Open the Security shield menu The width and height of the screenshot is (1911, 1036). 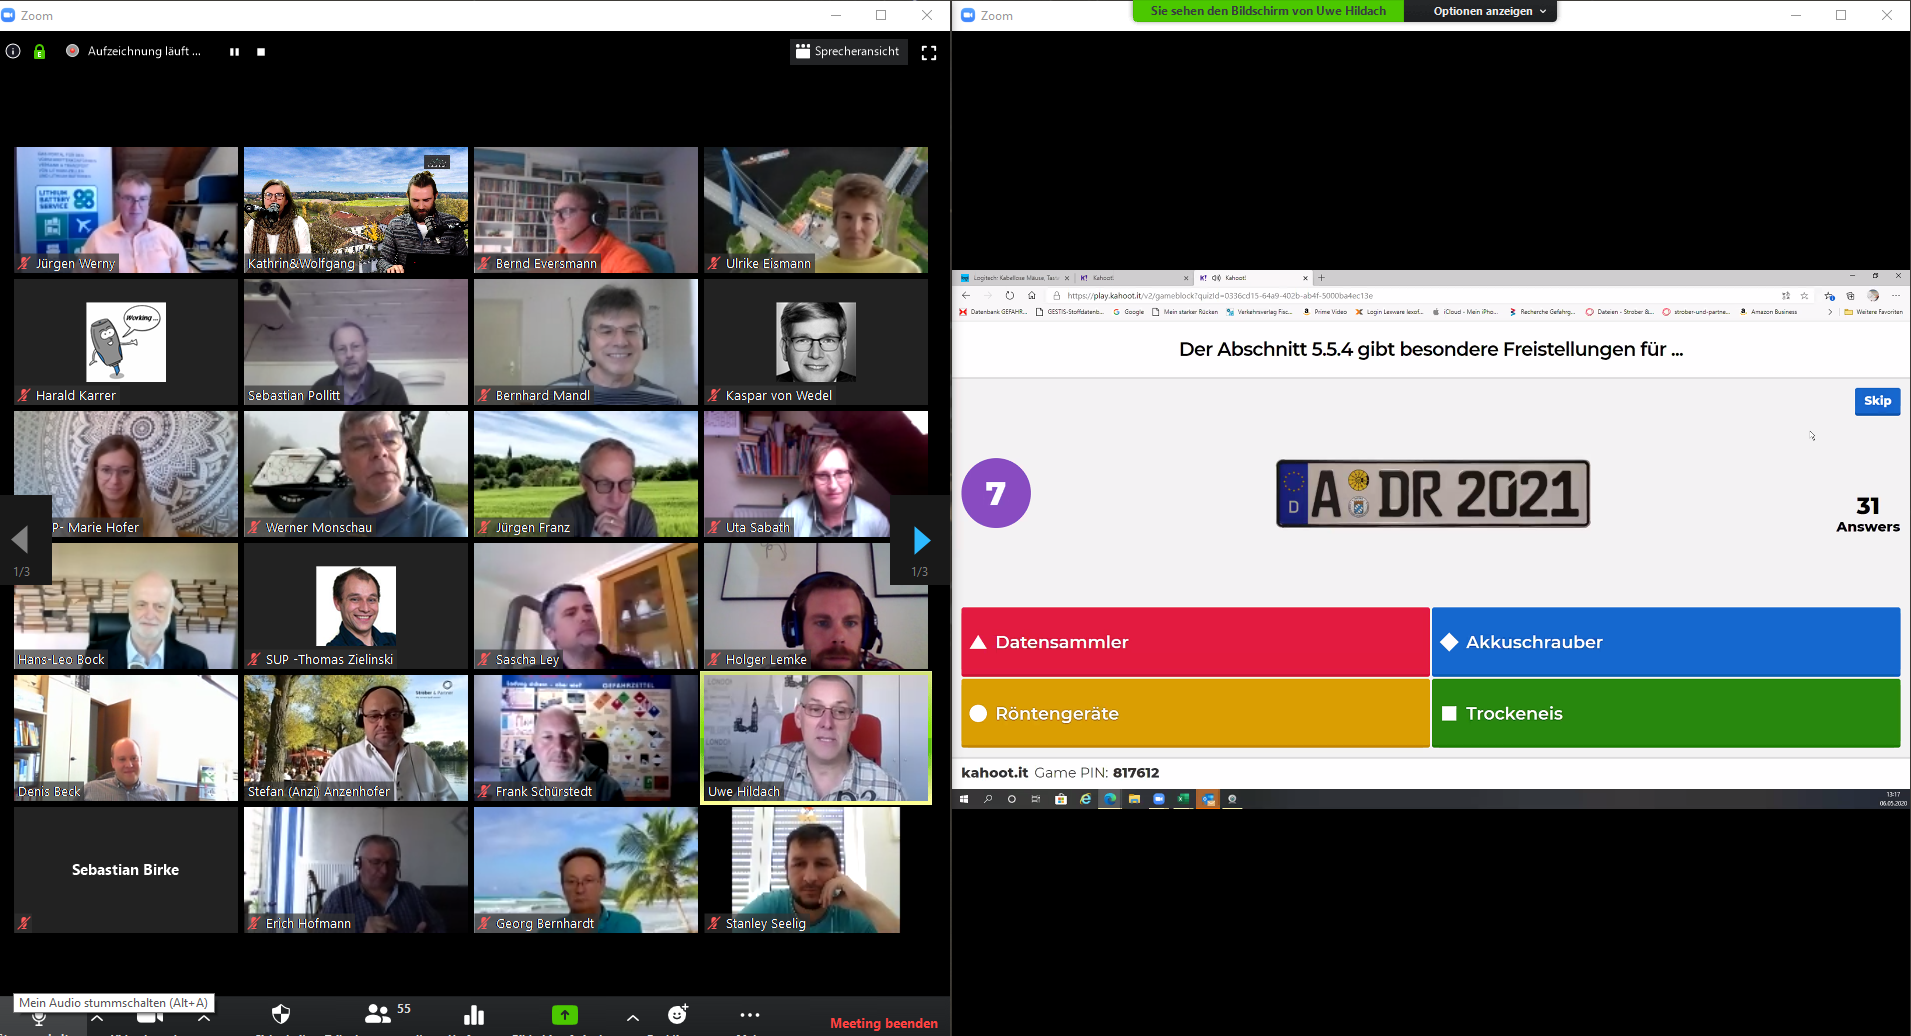[281, 1015]
